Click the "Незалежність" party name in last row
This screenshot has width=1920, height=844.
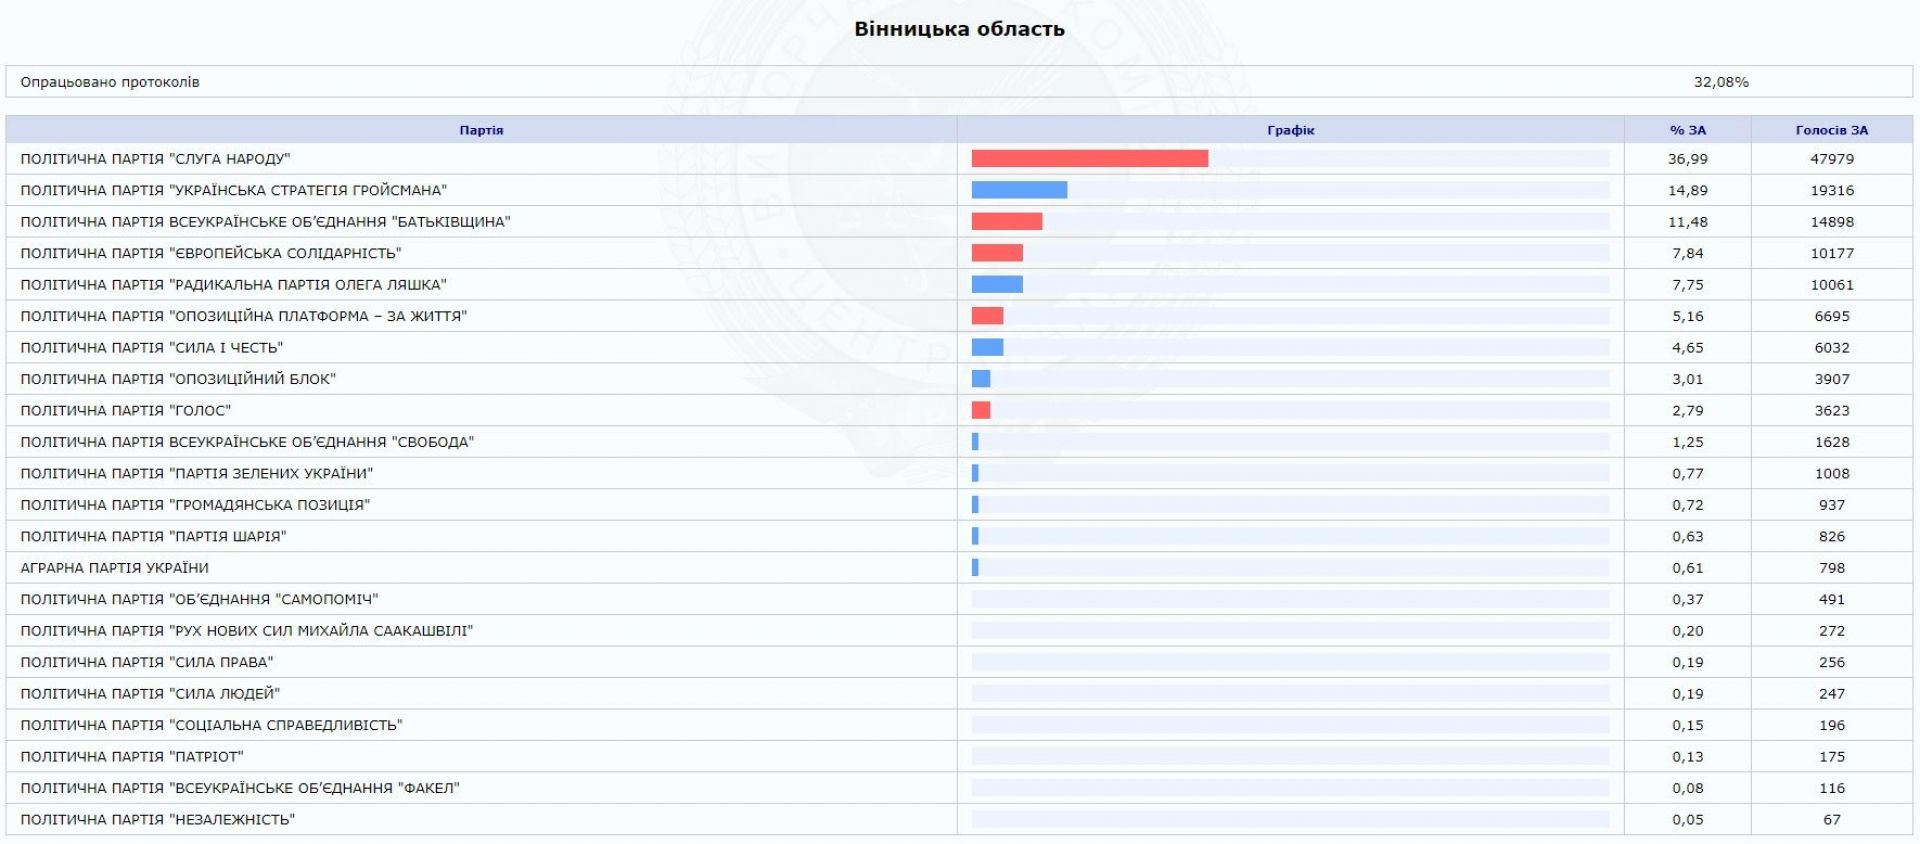[x=158, y=820]
